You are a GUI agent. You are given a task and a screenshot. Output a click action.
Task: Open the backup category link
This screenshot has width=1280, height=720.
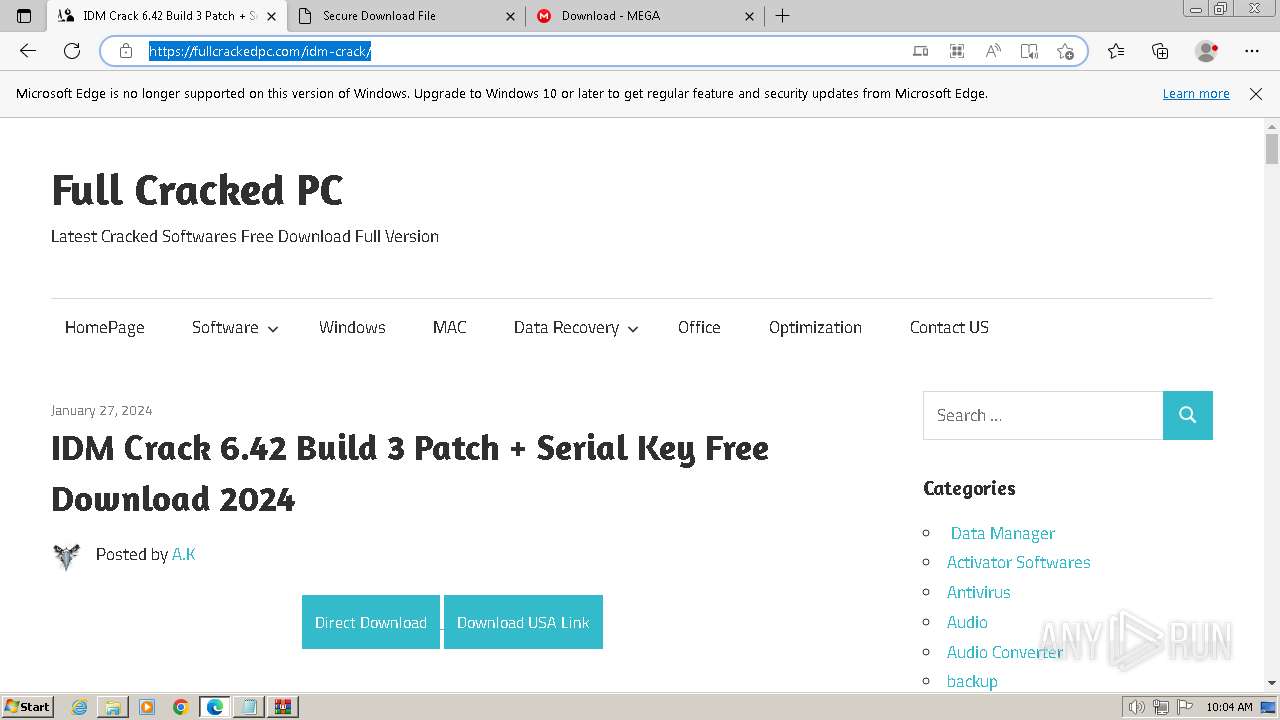click(x=972, y=681)
